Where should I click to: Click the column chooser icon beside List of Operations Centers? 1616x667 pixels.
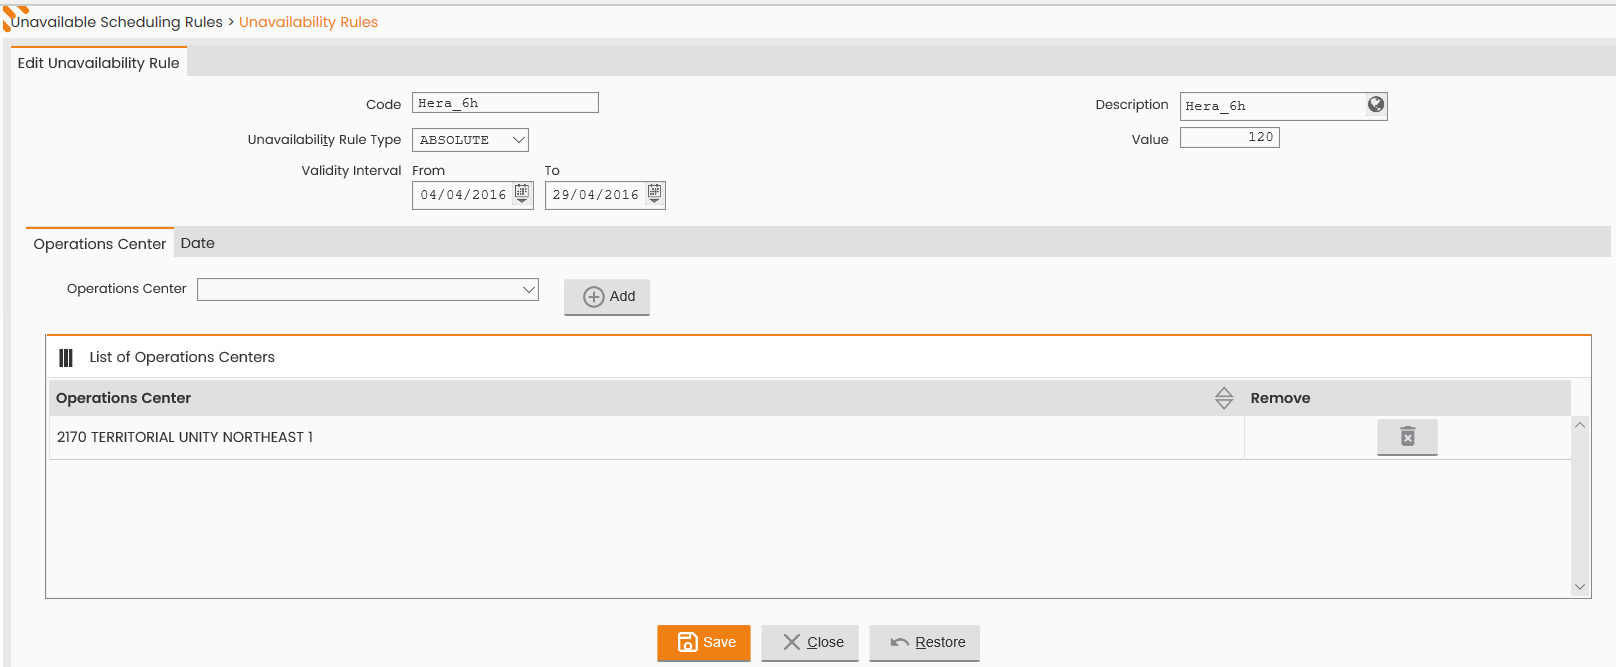pyautogui.click(x=66, y=358)
